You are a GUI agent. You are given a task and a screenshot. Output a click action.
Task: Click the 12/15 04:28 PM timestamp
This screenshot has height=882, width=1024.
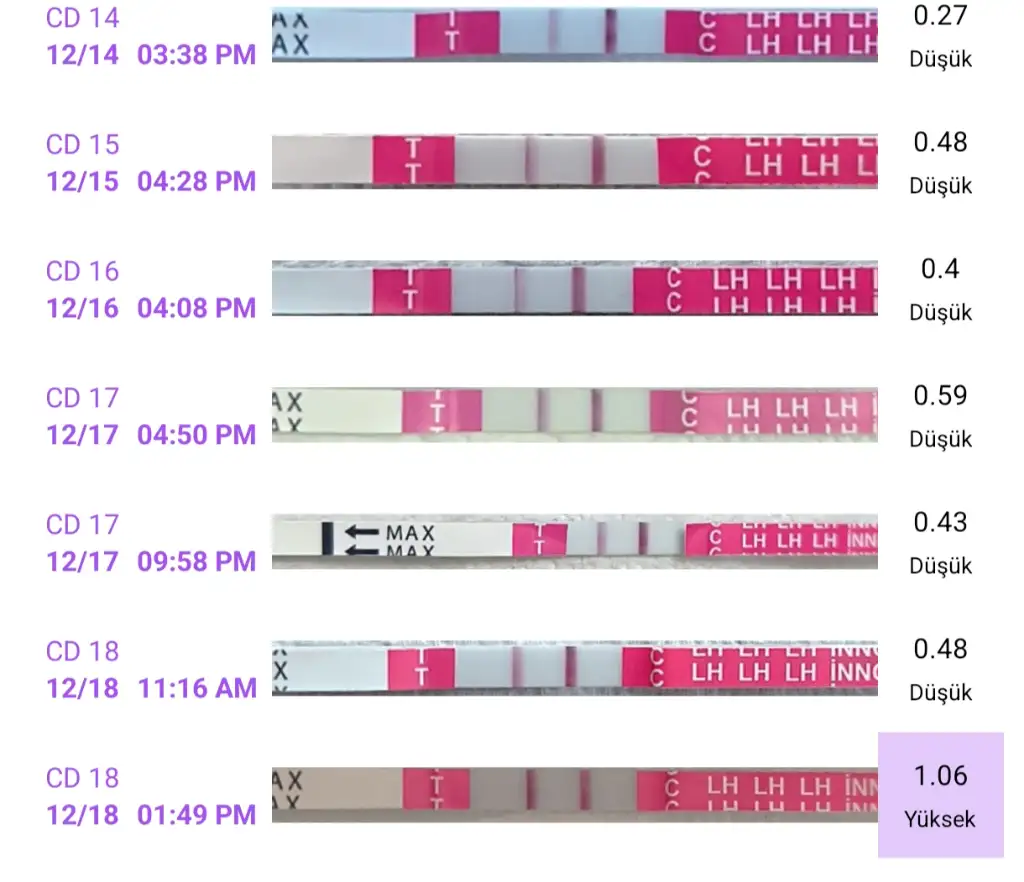click(151, 182)
